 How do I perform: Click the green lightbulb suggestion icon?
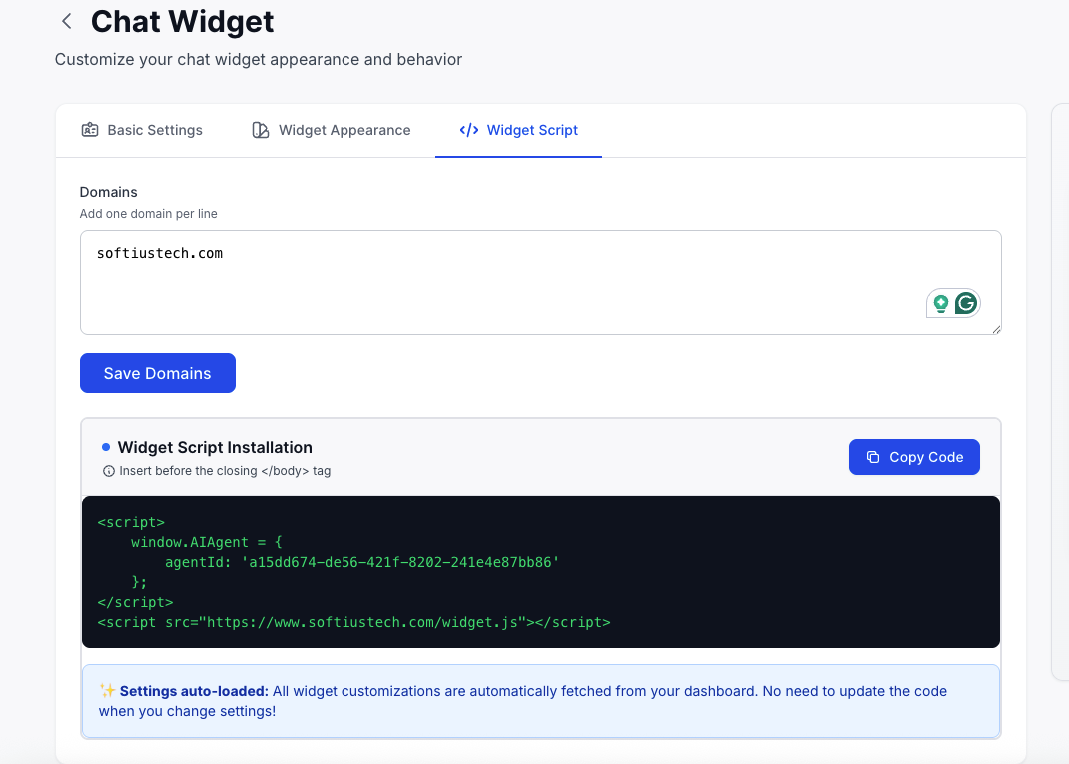pyautogui.click(x=941, y=303)
